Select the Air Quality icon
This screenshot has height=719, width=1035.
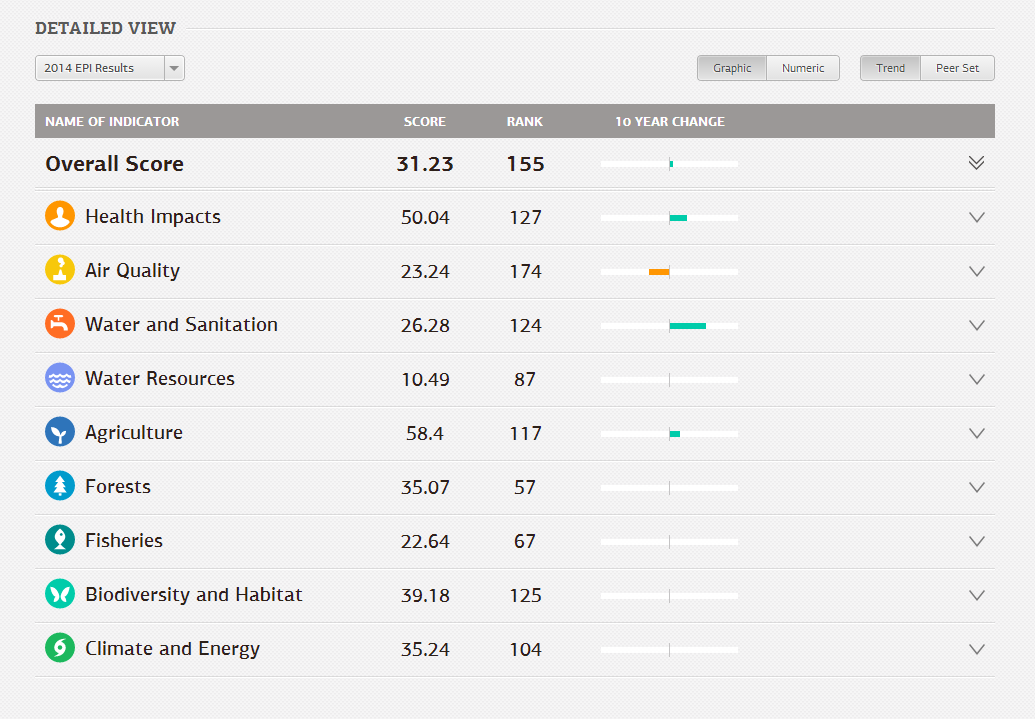(x=59, y=270)
